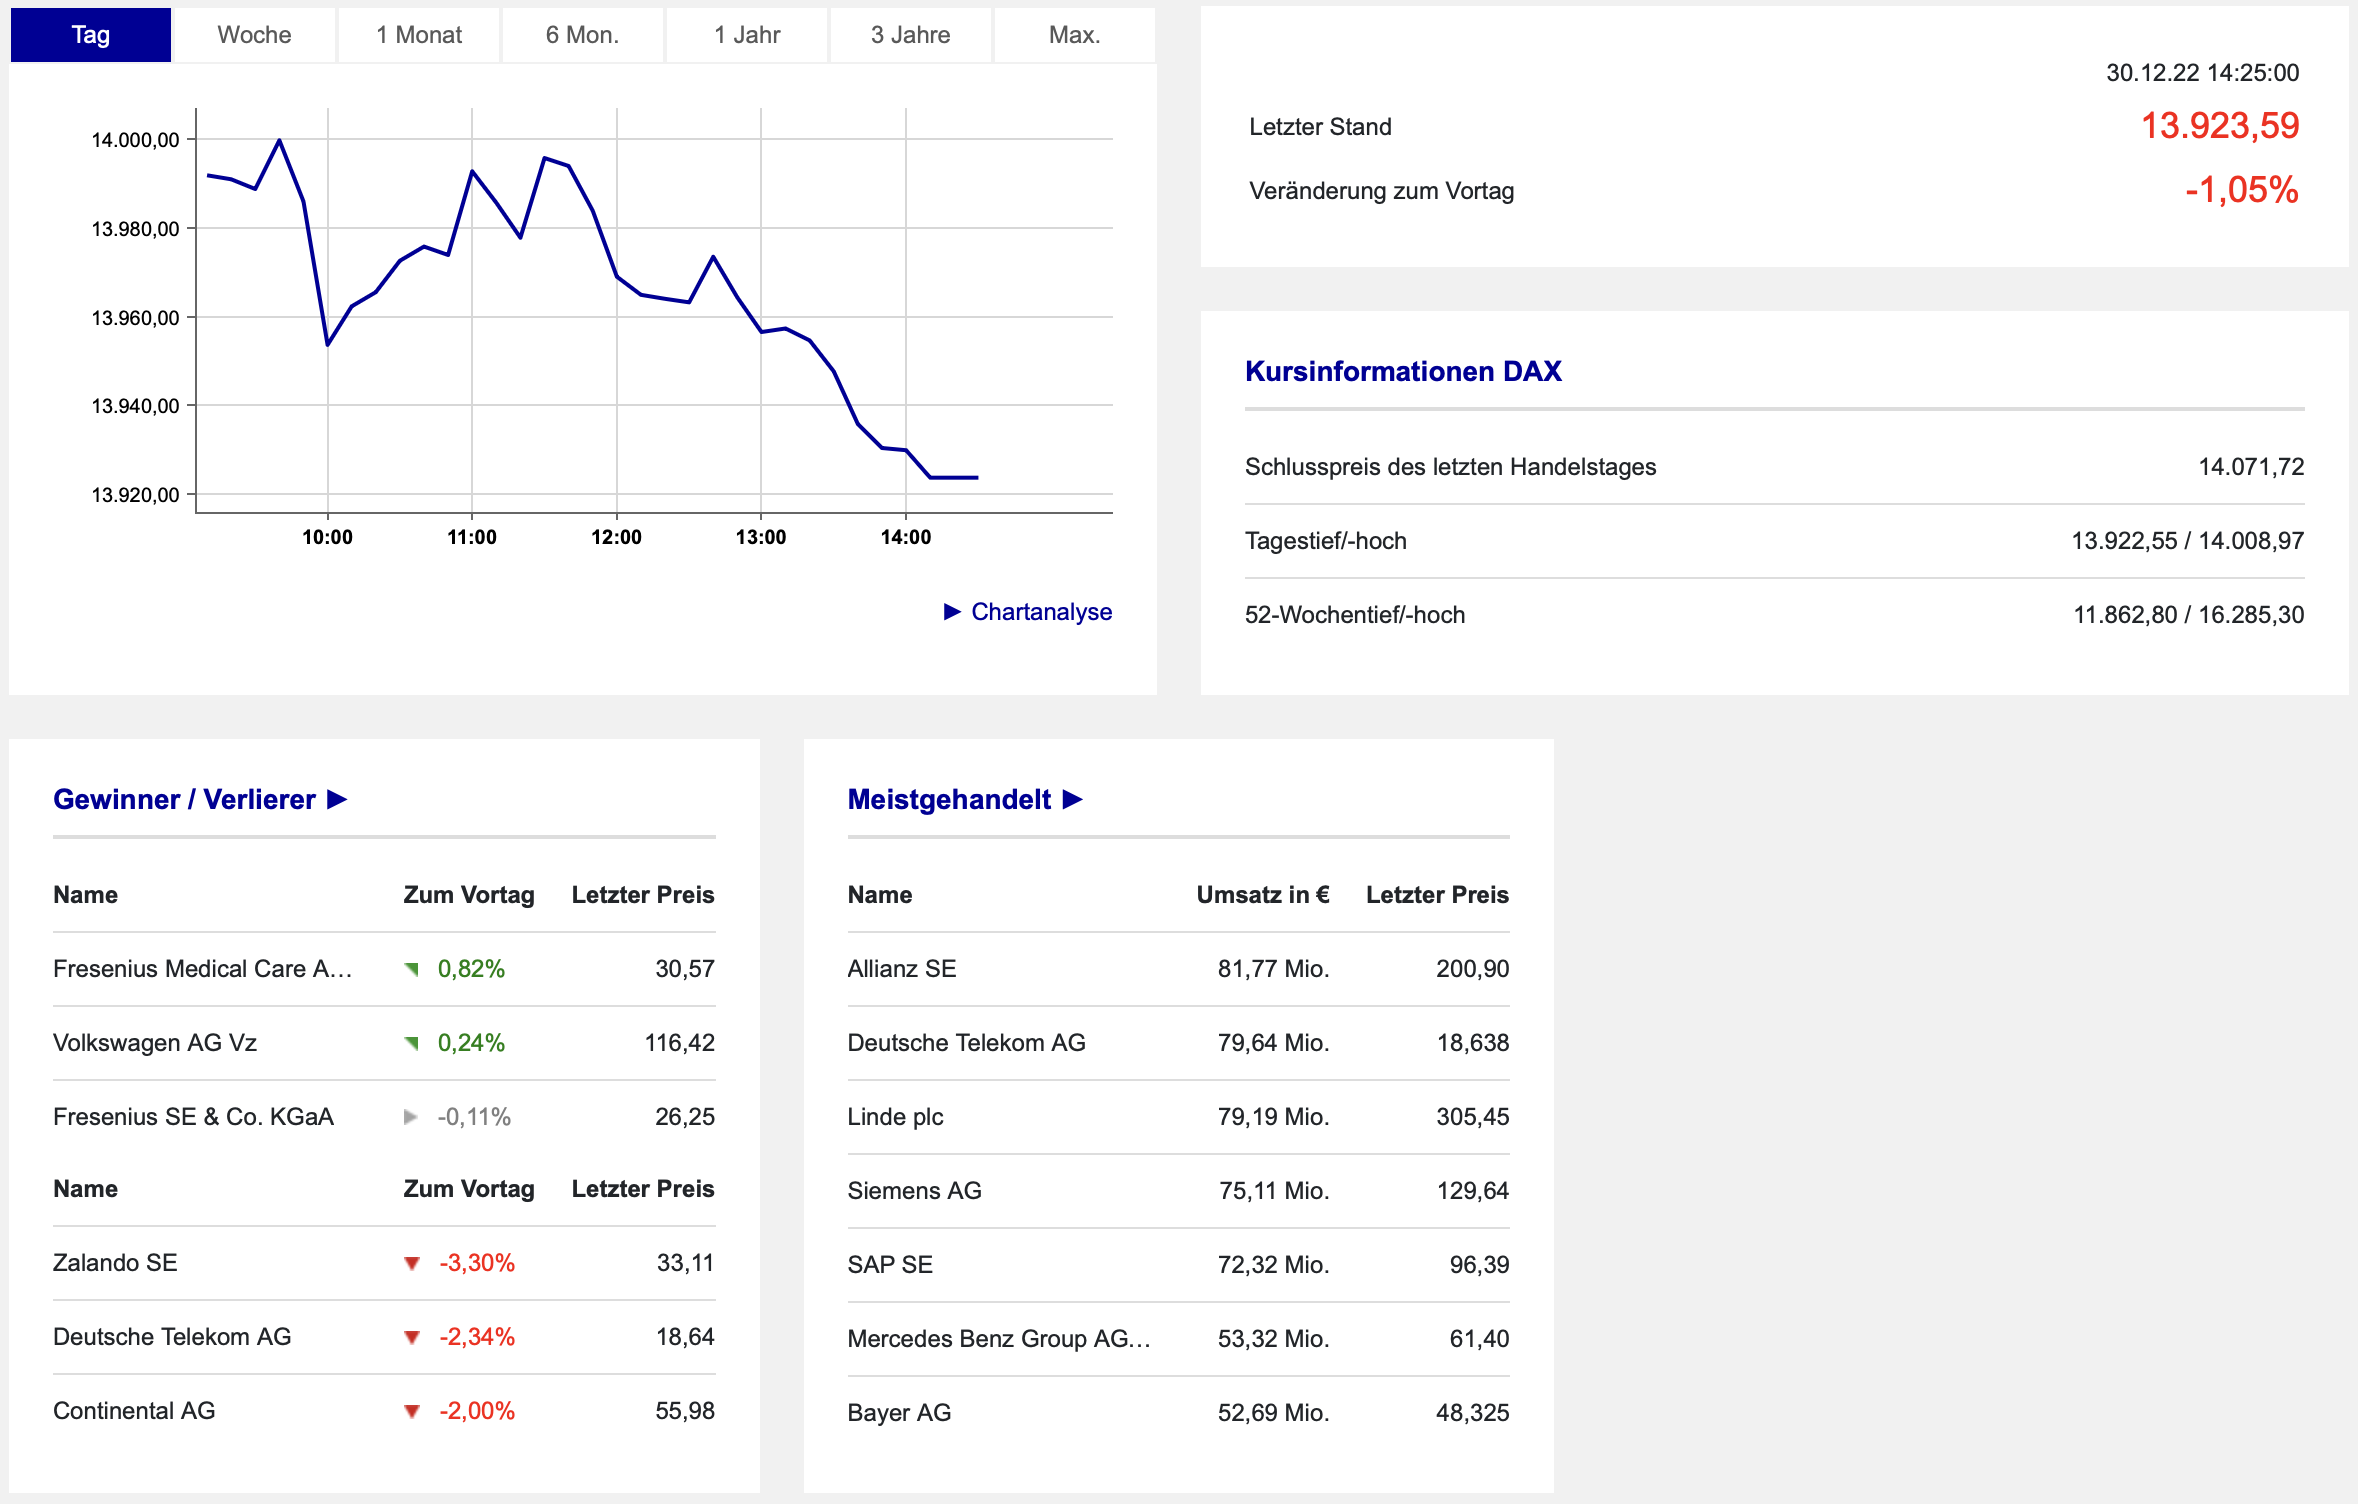Switch chart to Max. range

click(1075, 35)
